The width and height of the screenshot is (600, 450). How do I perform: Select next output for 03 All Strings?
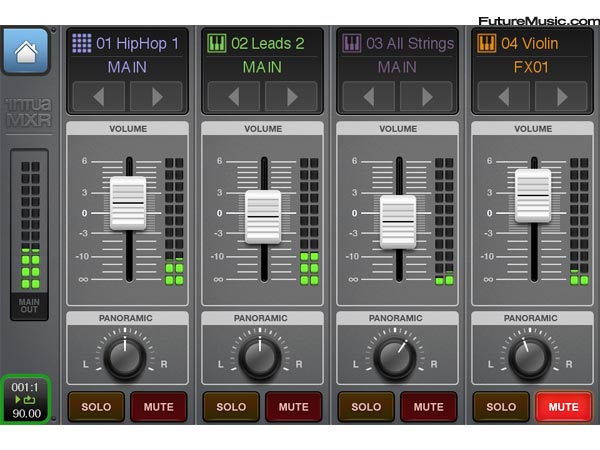click(426, 97)
